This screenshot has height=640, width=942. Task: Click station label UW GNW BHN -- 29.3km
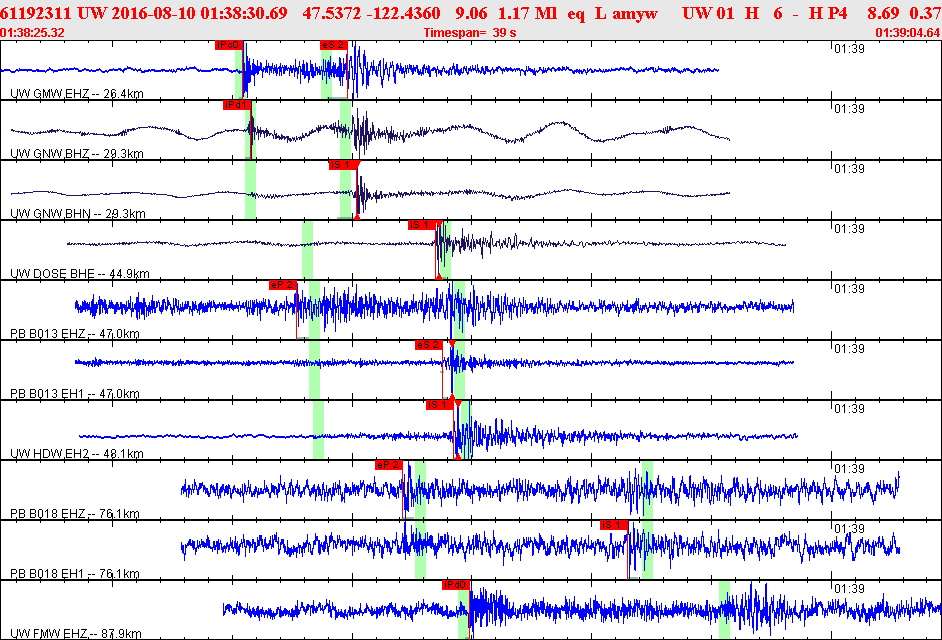(x=78, y=214)
